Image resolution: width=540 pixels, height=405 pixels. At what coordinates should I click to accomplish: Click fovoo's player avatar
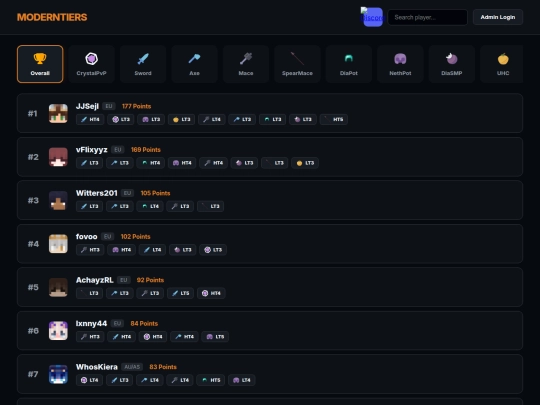58,244
